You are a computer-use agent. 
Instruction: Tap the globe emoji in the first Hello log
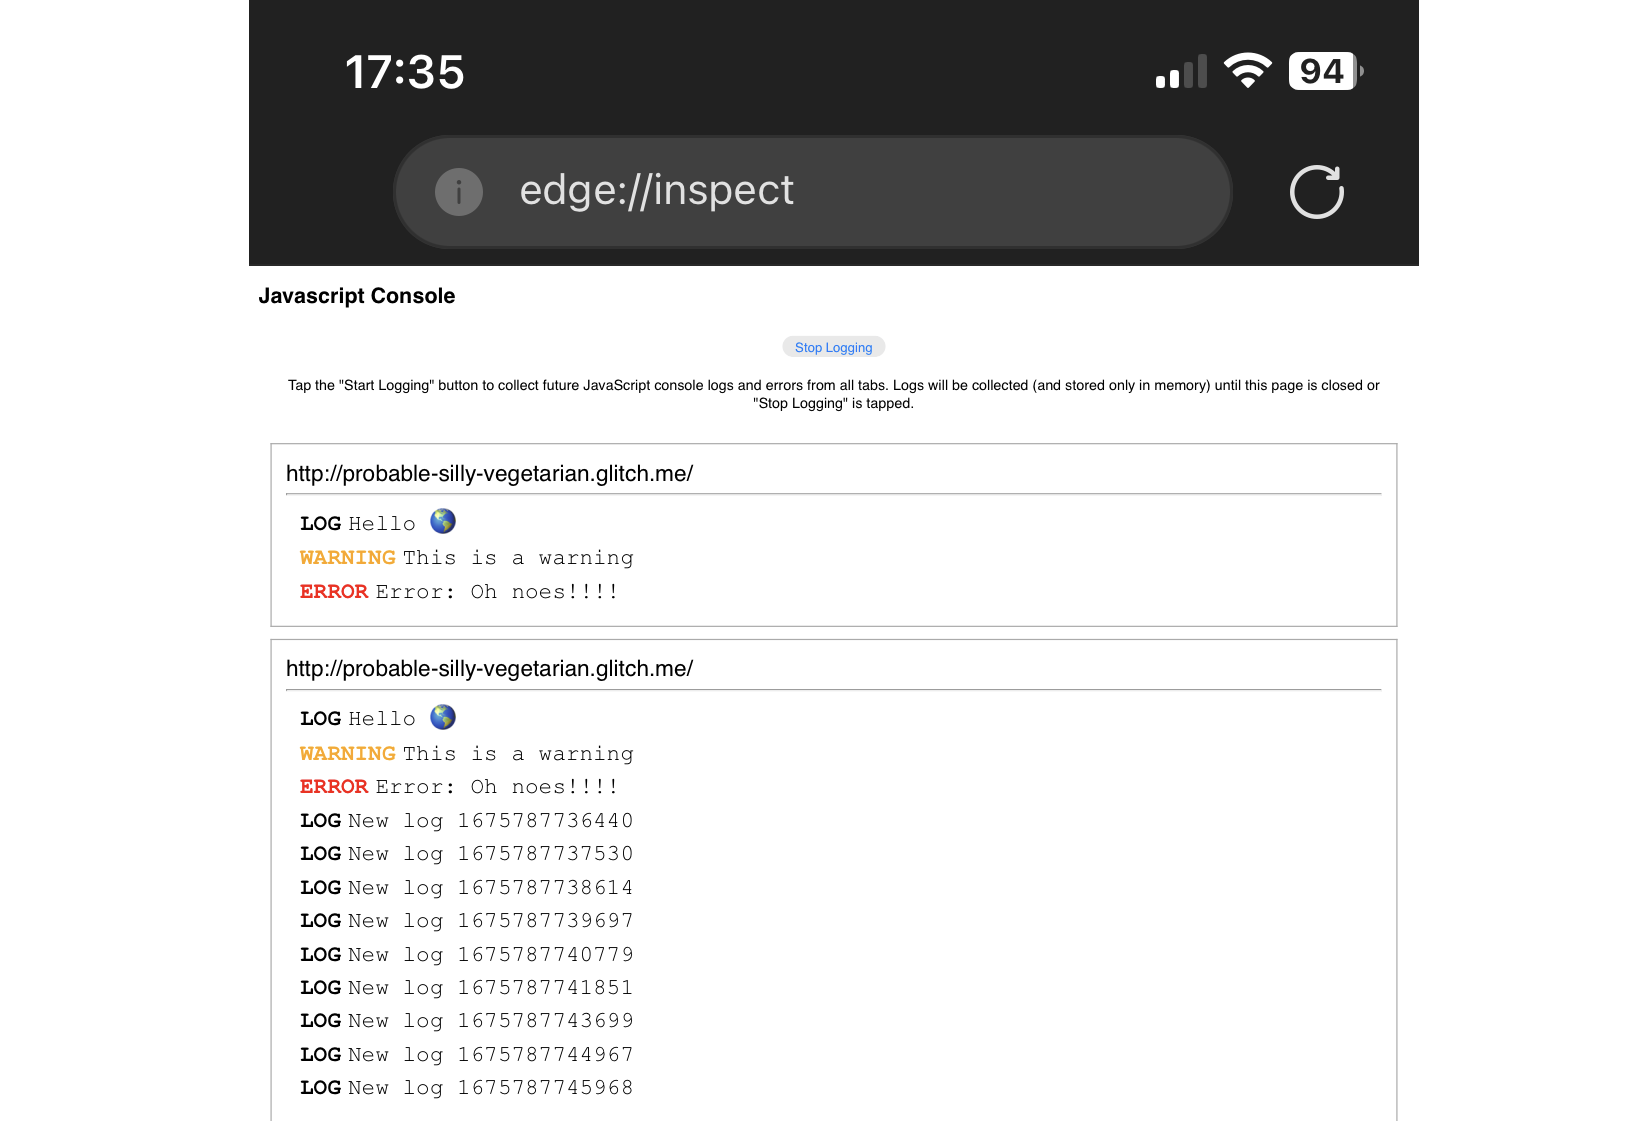[443, 521]
